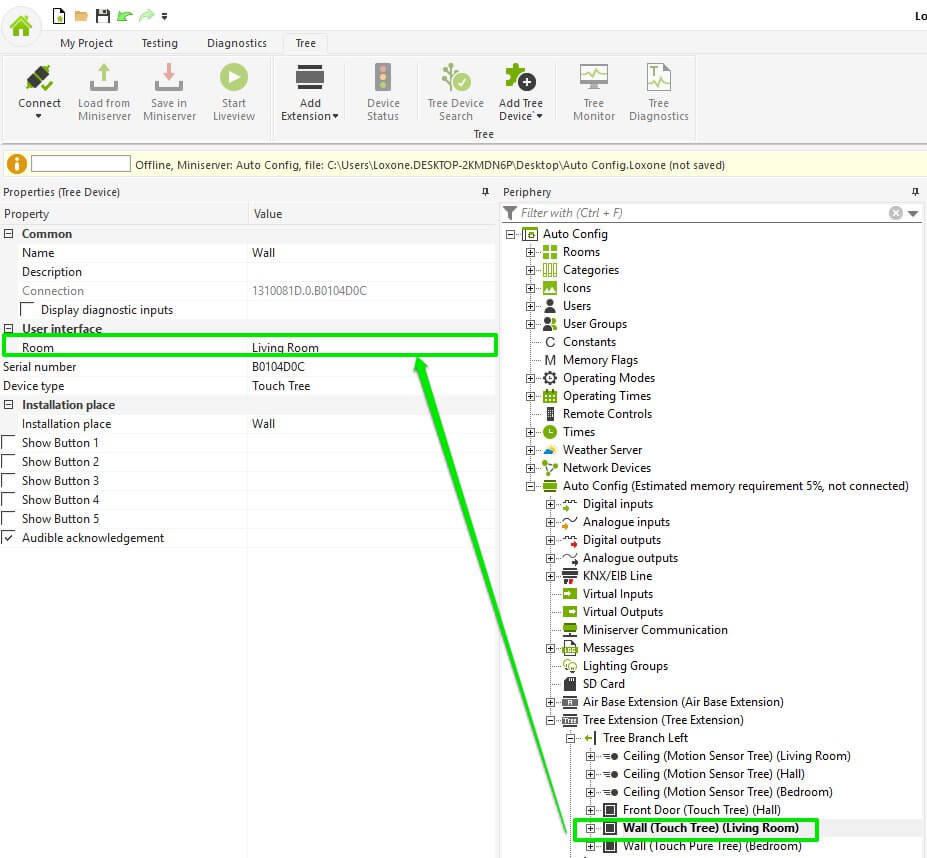This screenshot has width=927, height=858.
Task: Toggle Display diagnostic inputs checkbox
Action: click(x=28, y=310)
